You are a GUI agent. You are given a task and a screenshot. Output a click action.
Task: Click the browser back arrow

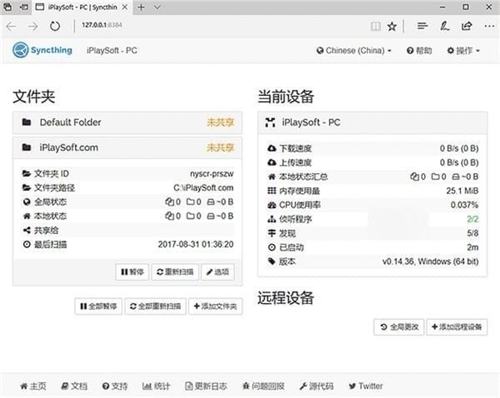[x=11, y=26]
